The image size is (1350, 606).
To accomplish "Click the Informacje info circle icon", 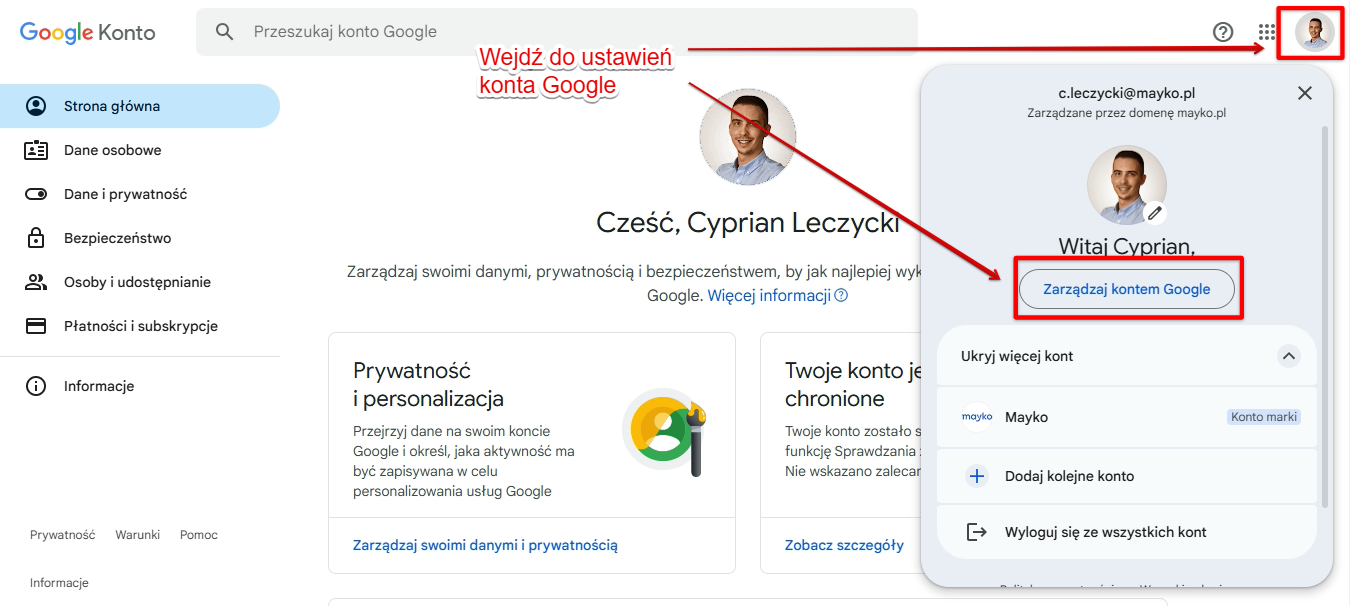I will coord(36,386).
